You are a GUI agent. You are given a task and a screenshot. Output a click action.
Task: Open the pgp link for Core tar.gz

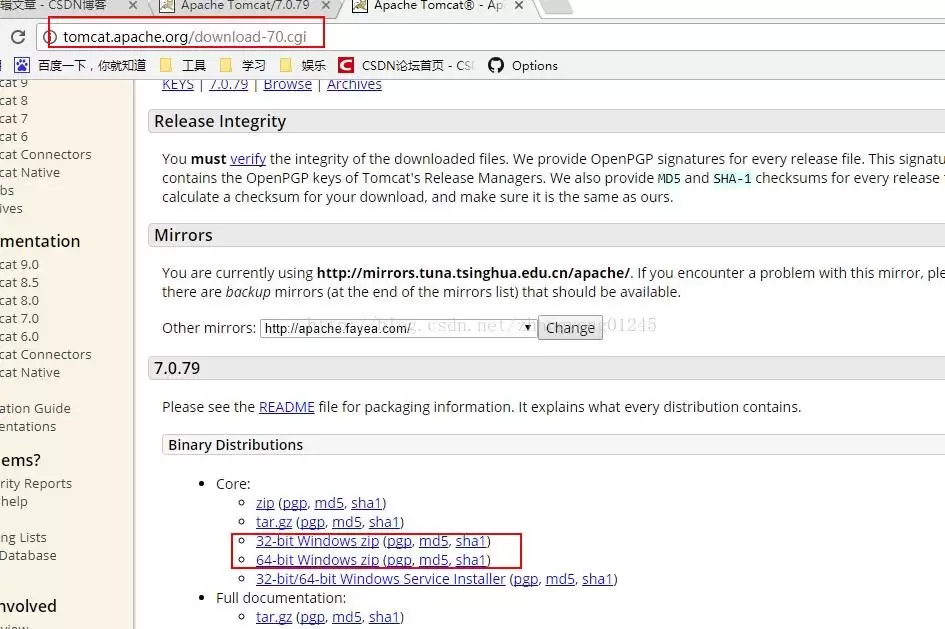(312, 522)
